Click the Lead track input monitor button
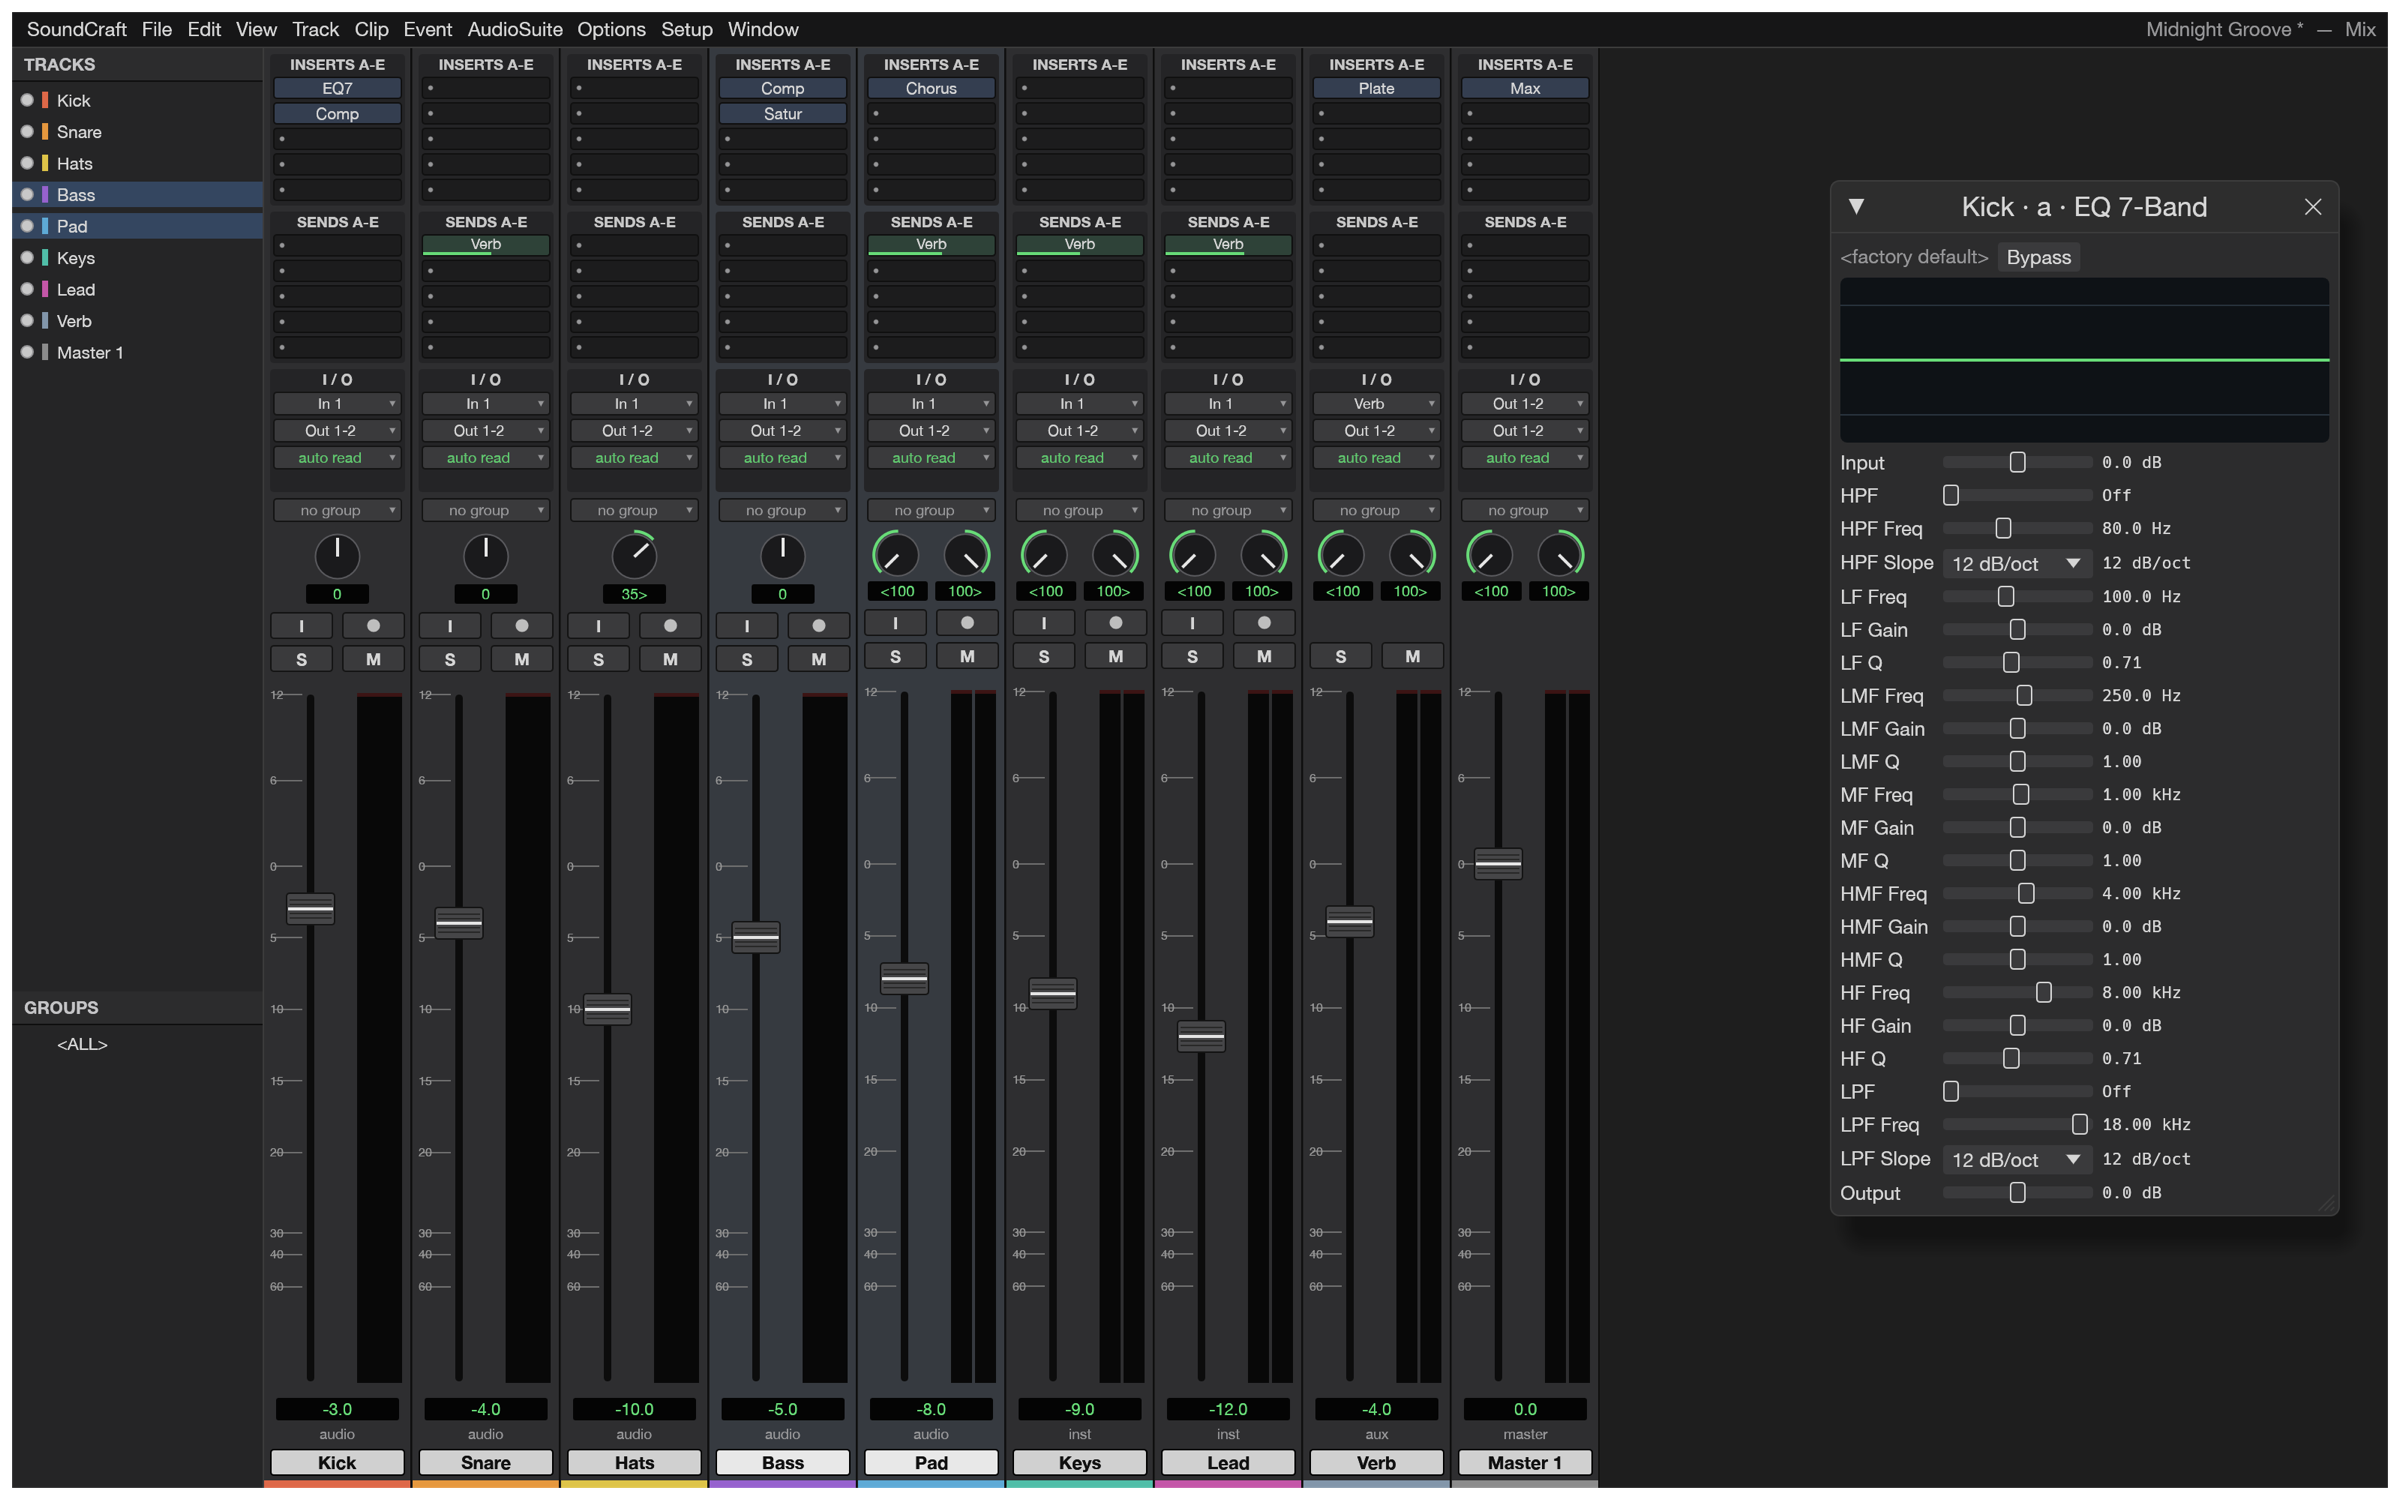The width and height of the screenshot is (2400, 1500). 1192,623
